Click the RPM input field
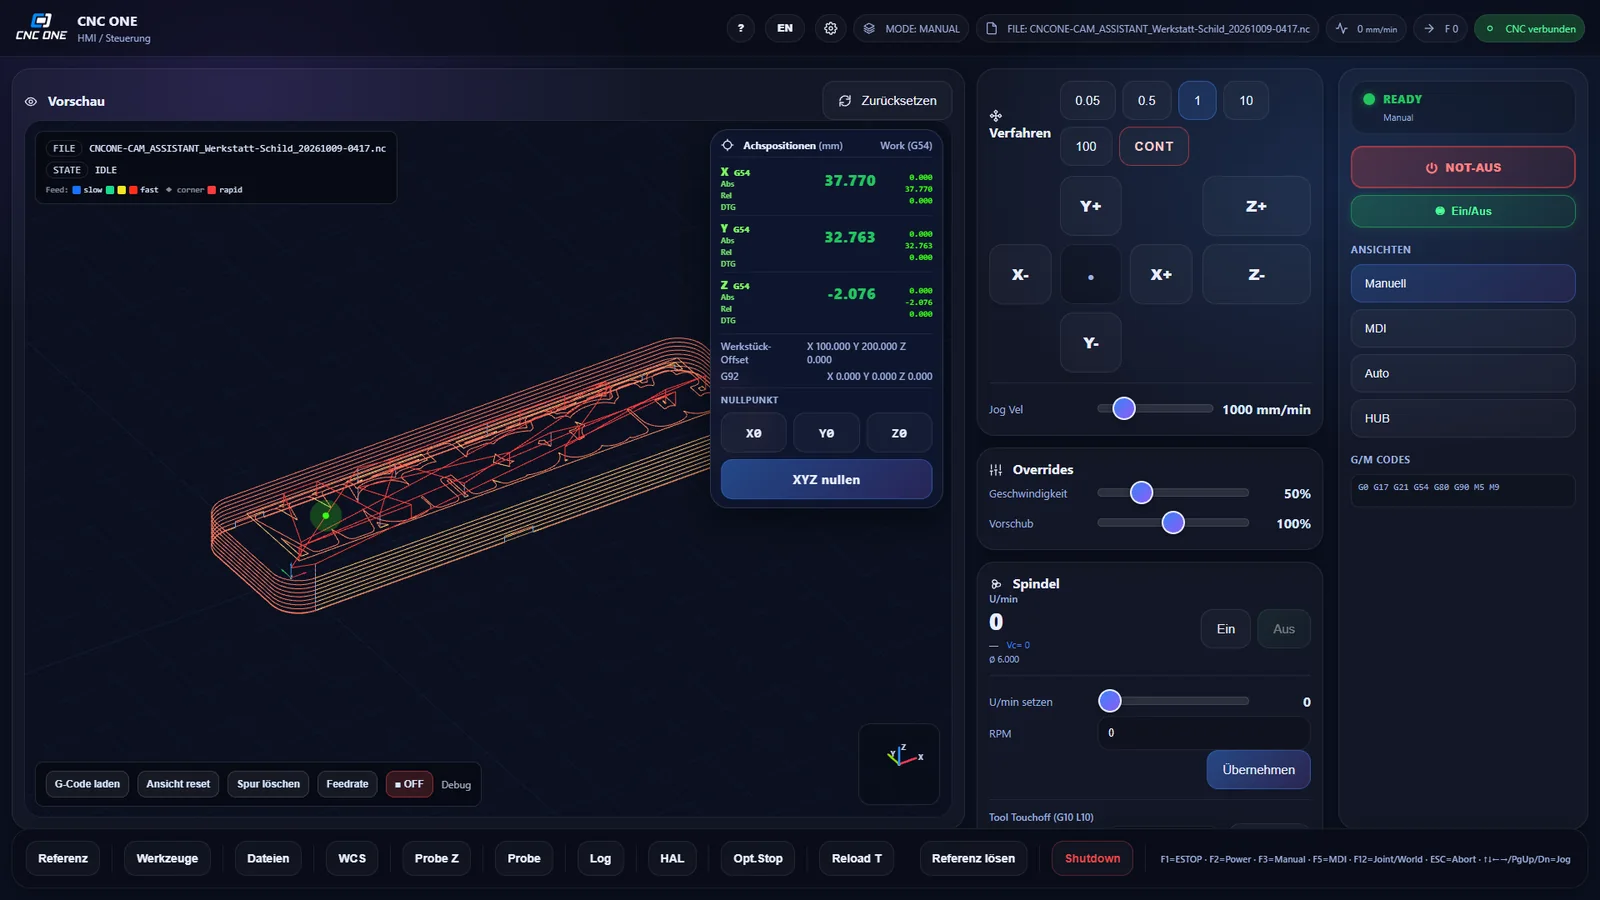This screenshot has height=900, width=1600. [1204, 733]
